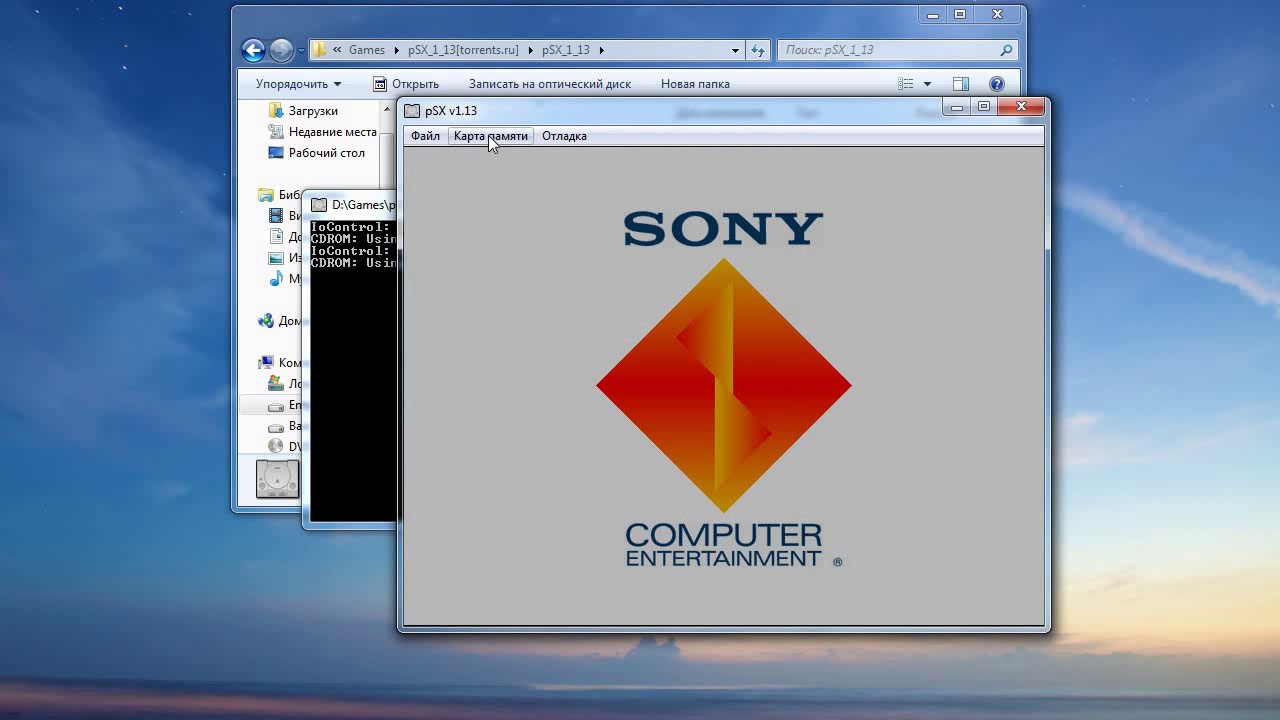Click the Новая папка button
The image size is (1280, 720).
[695, 84]
